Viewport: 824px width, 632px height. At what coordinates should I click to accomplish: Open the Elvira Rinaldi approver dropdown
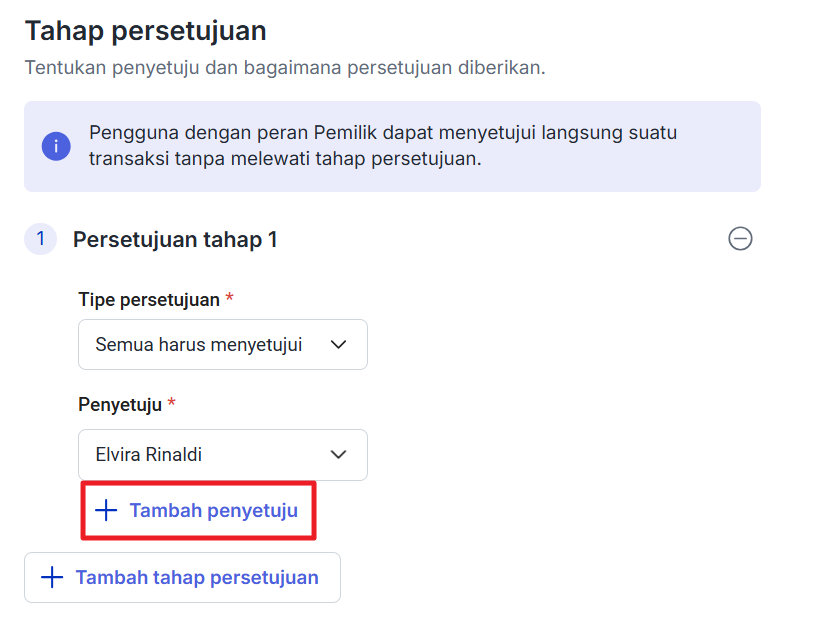coord(222,455)
